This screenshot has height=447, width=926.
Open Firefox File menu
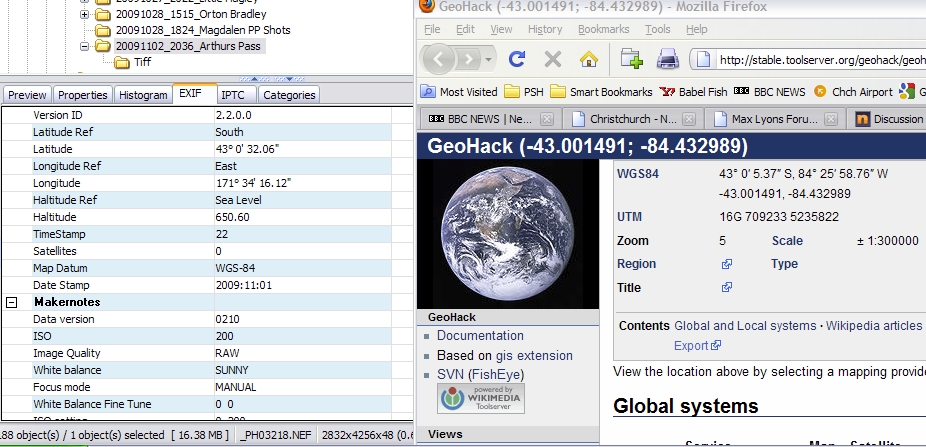(x=432, y=29)
